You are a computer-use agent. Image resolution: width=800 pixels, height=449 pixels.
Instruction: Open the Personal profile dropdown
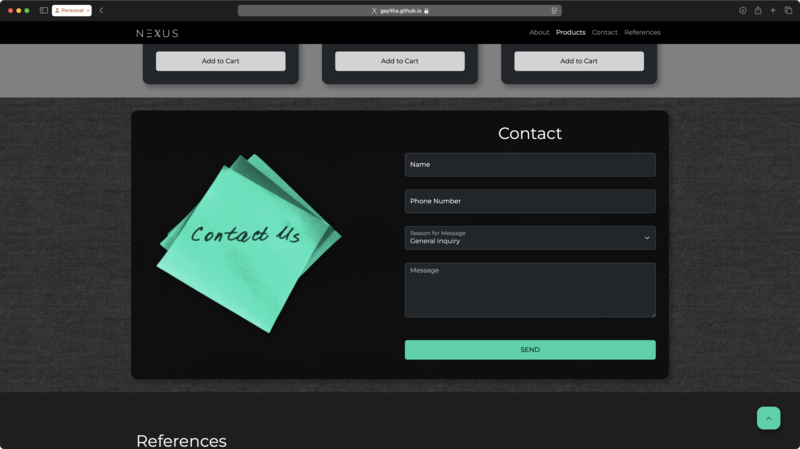71,10
